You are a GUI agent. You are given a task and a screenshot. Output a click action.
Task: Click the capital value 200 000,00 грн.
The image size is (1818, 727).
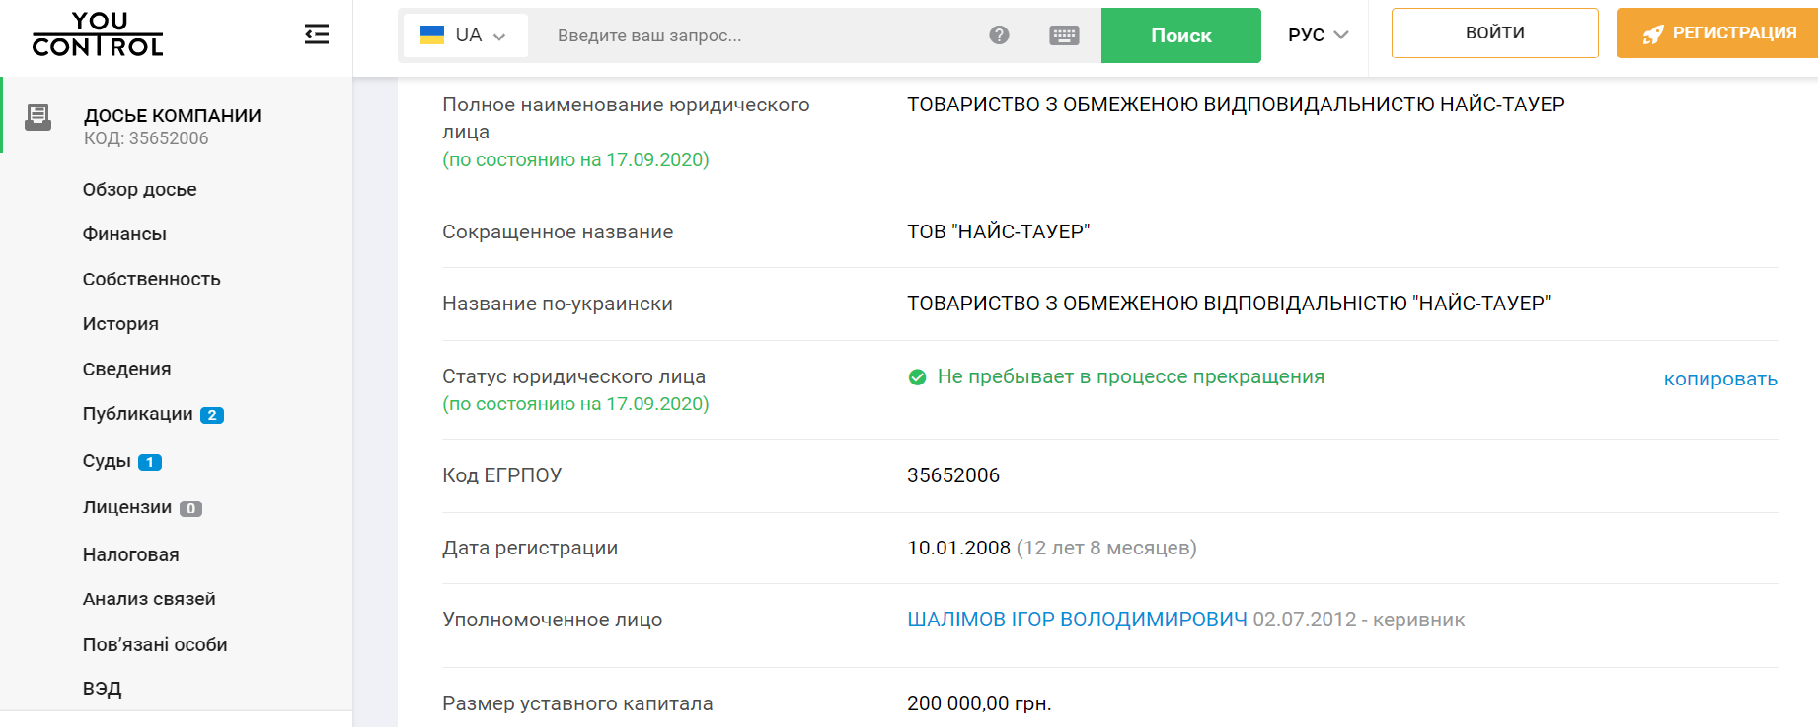pos(979,703)
